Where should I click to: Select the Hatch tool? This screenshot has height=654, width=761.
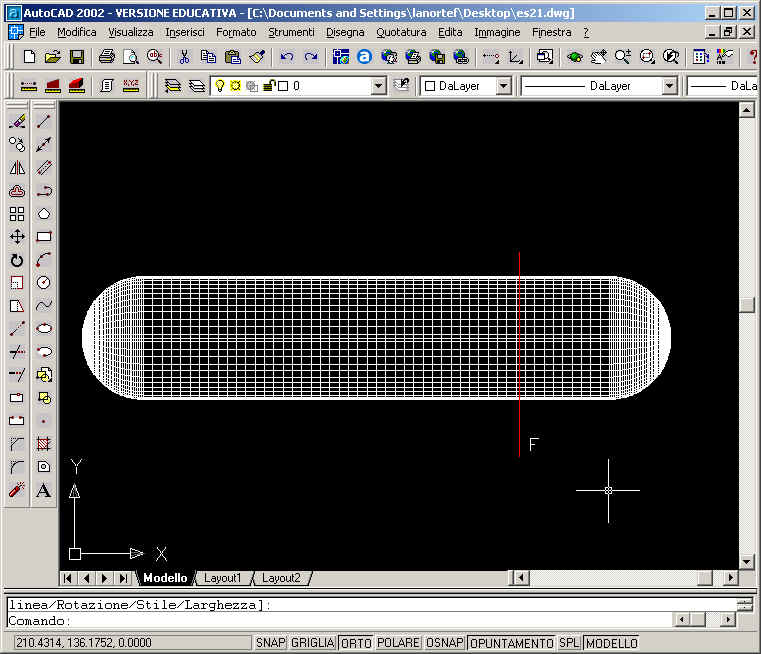coord(44,443)
